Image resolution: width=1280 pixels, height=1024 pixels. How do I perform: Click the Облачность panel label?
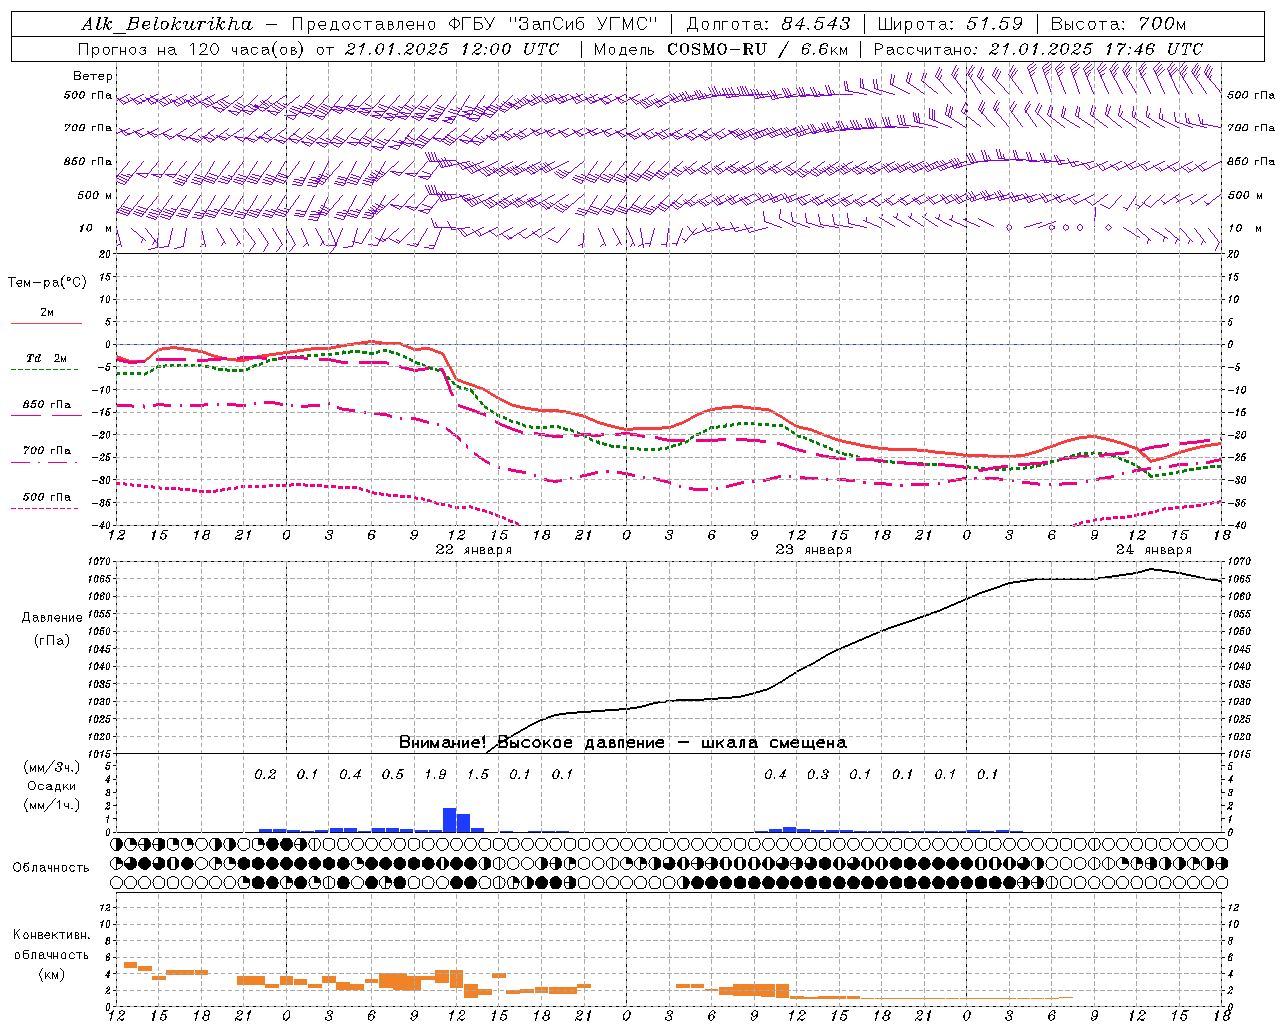(x=51, y=868)
